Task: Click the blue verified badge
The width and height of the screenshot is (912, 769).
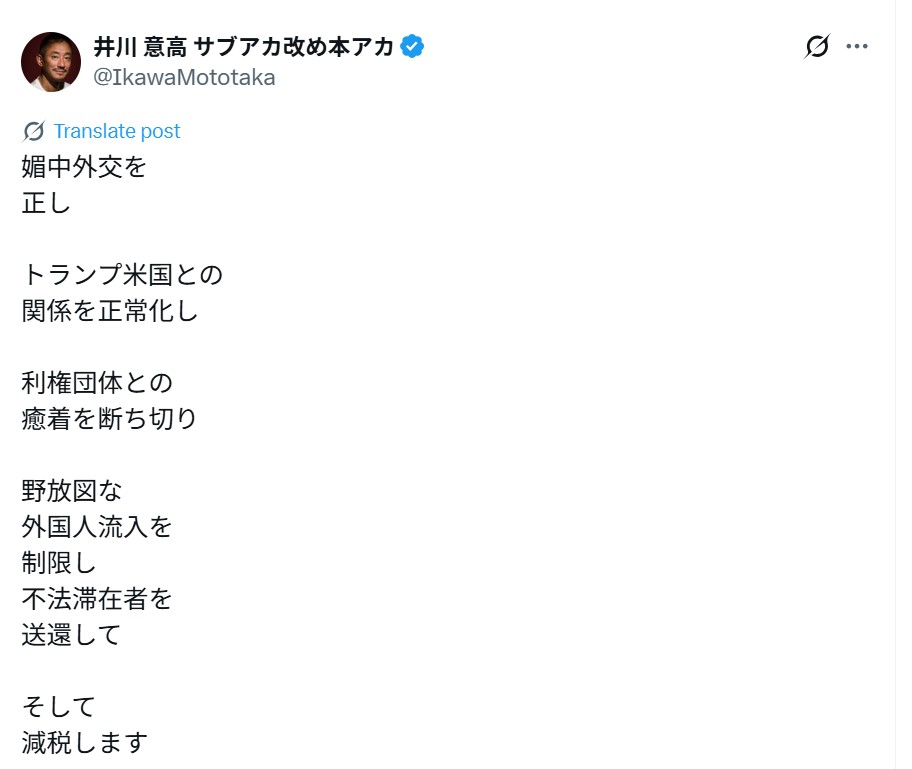Action: coord(412,47)
